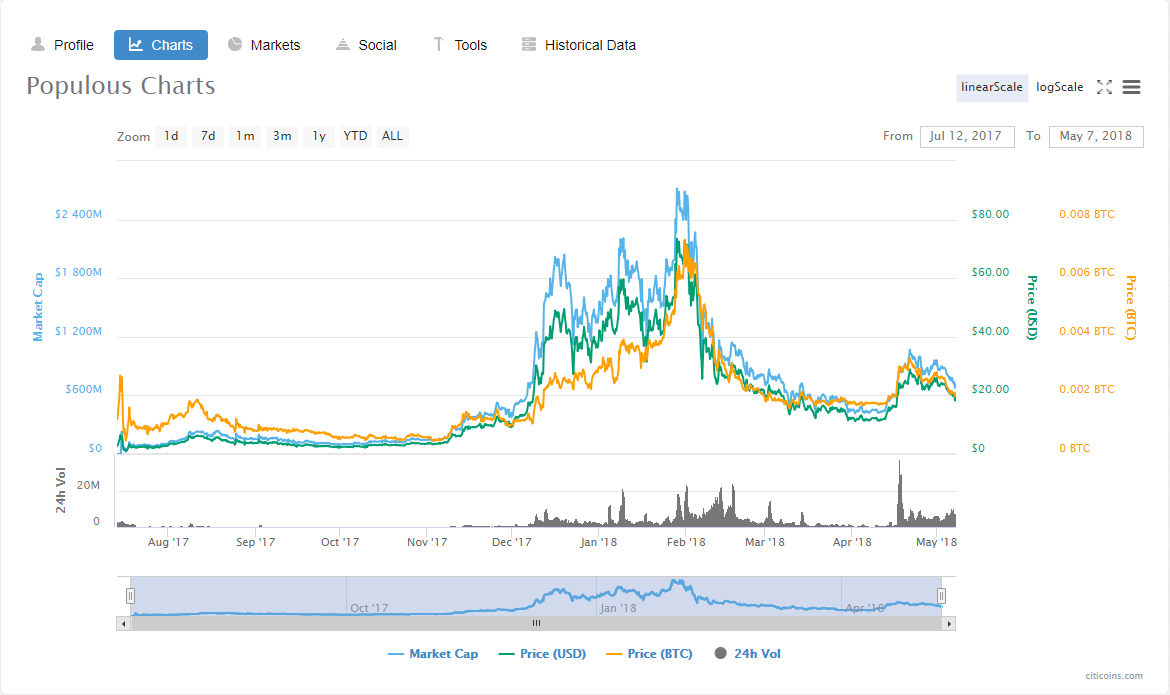Set zoom range to 3m
1170x695 pixels.
pos(282,136)
